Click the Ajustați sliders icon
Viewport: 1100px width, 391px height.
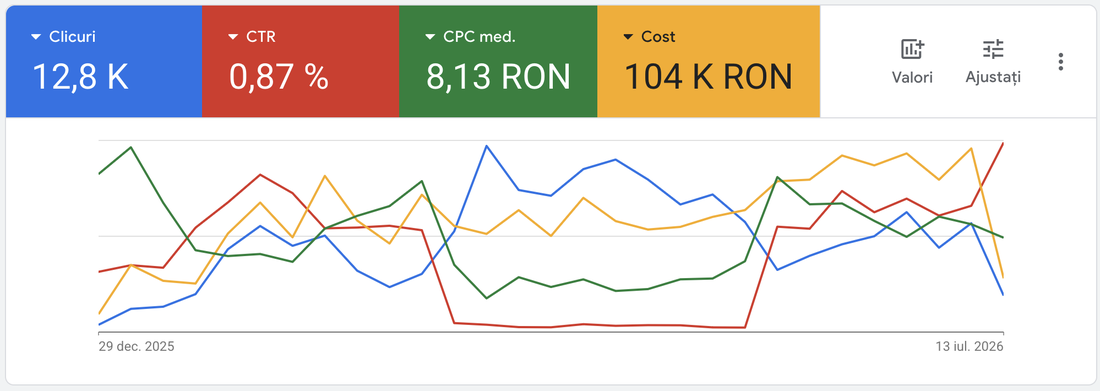click(993, 49)
